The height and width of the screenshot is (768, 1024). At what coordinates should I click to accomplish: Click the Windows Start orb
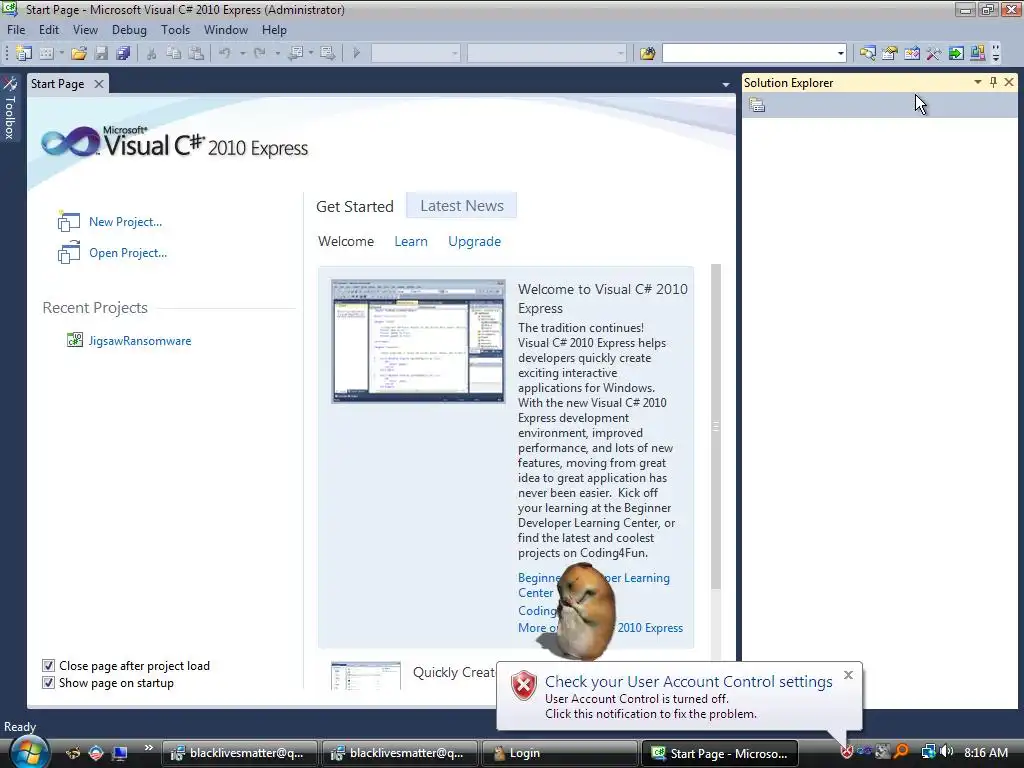point(29,752)
